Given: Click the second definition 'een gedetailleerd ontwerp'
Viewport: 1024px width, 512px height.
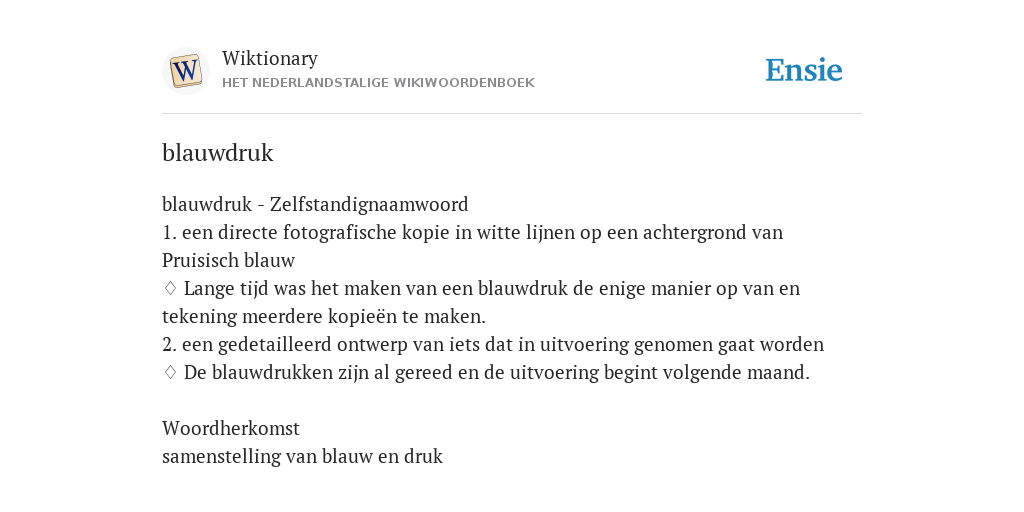Looking at the screenshot, I should tap(493, 345).
